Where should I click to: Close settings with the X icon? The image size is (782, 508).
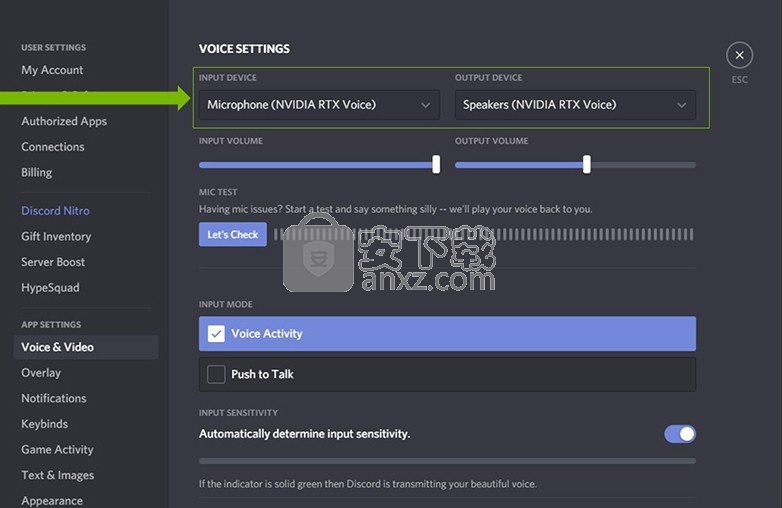pyautogui.click(x=739, y=55)
